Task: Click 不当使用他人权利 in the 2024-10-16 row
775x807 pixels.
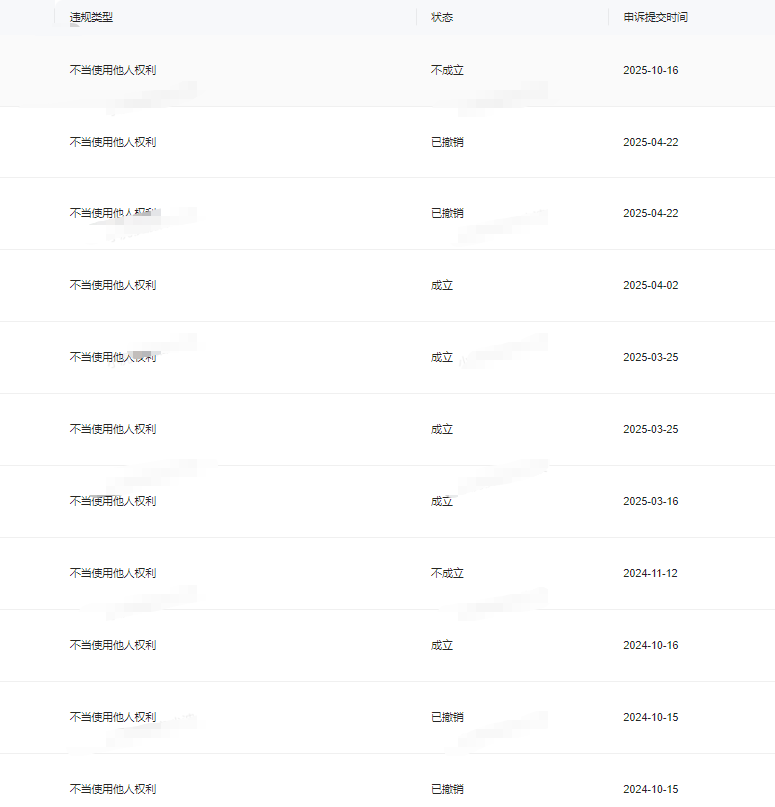Action: click(112, 645)
